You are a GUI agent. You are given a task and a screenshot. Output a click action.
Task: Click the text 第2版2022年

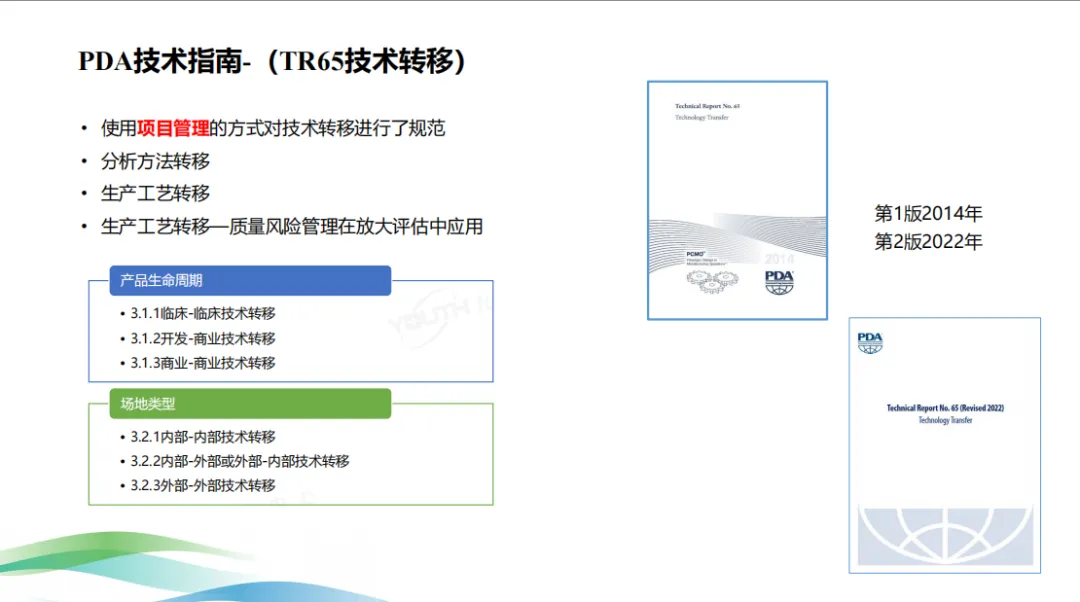click(928, 242)
